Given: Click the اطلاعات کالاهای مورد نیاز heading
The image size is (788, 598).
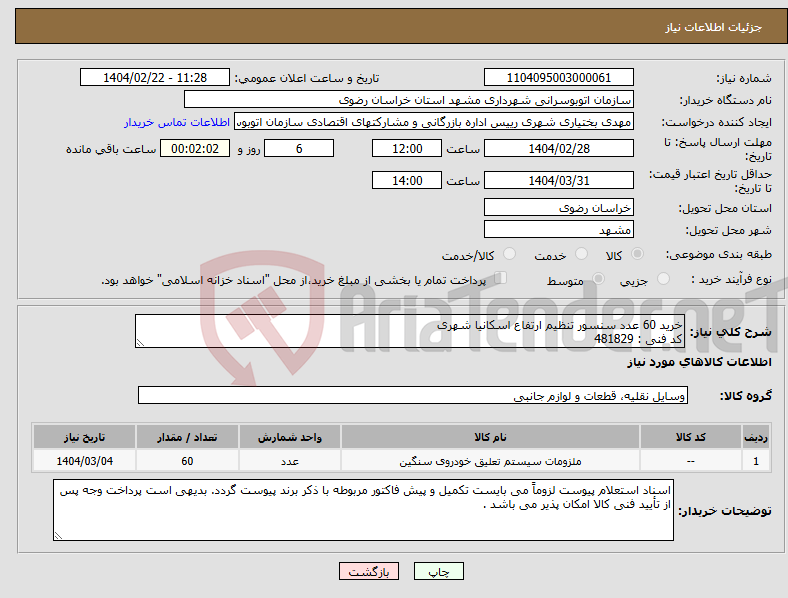Looking at the screenshot, I should (699, 362).
